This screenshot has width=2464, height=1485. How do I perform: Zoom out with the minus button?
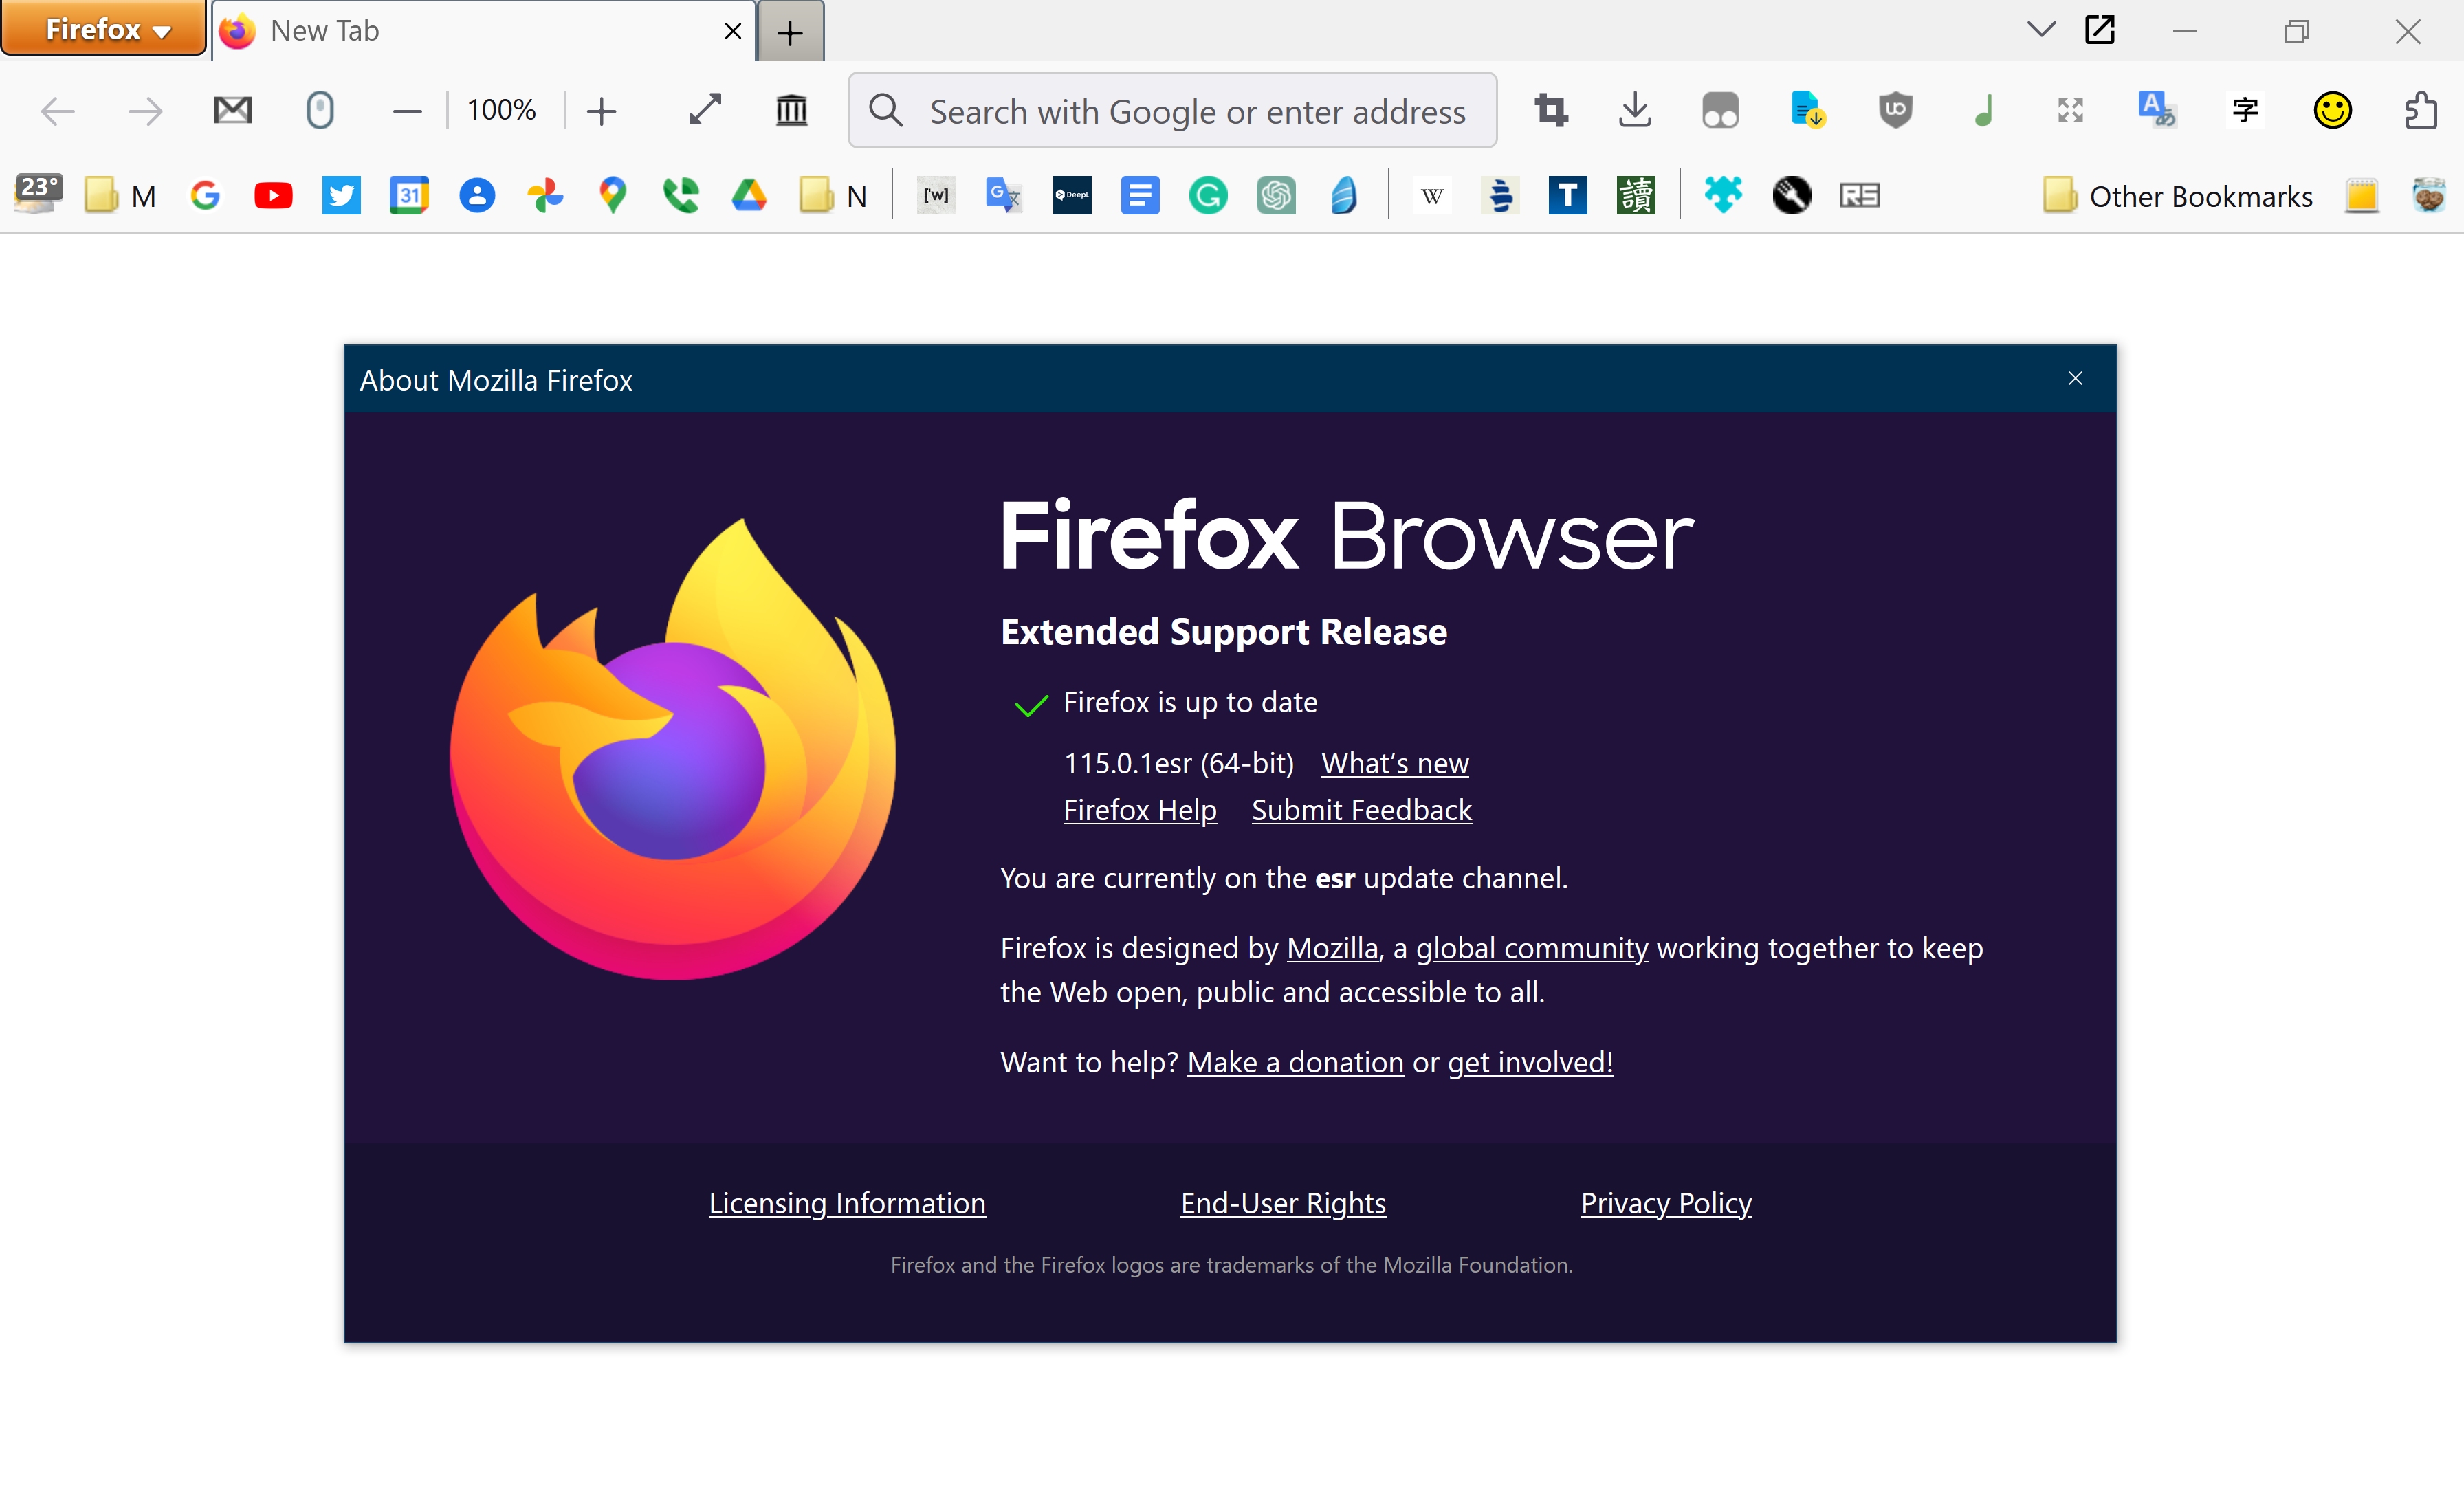(407, 111)
